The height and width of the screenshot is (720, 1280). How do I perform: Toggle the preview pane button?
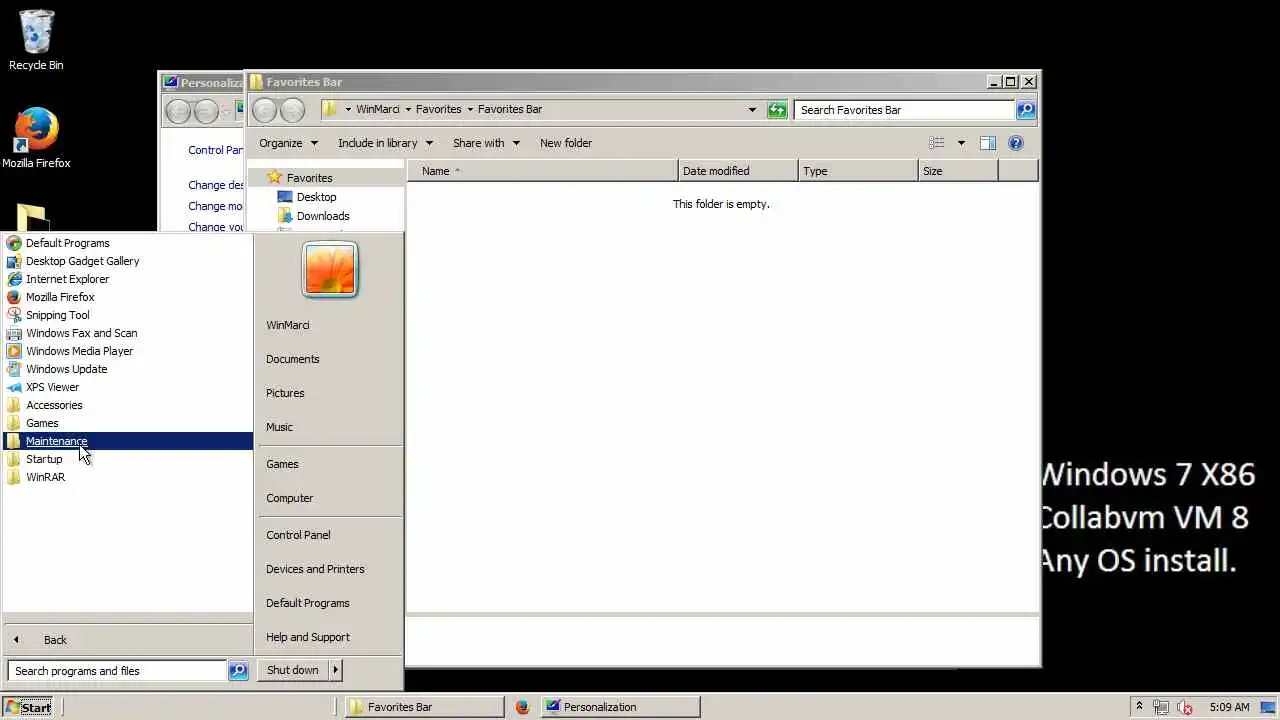tap(987, 143)
